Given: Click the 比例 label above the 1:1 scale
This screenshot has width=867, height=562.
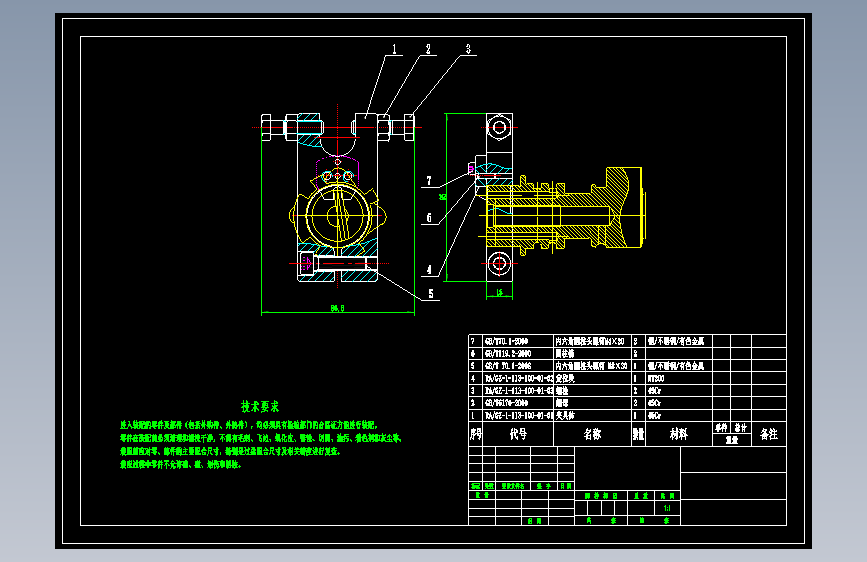Looking at the screenshot, I should (x=667, y=496).
